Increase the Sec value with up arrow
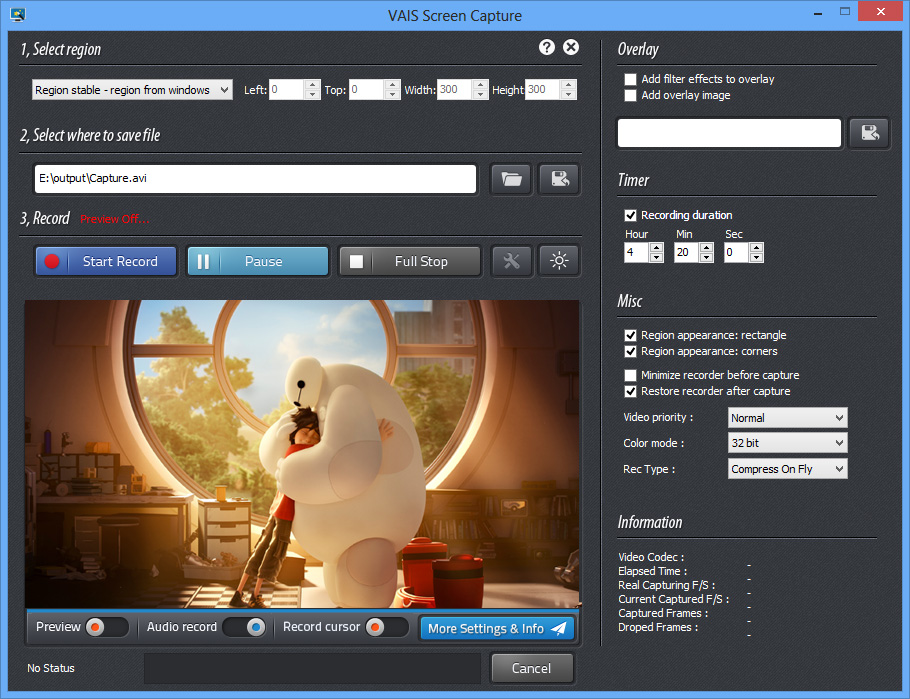The height and width of the screenshot is (699, 910). point(756,248)
